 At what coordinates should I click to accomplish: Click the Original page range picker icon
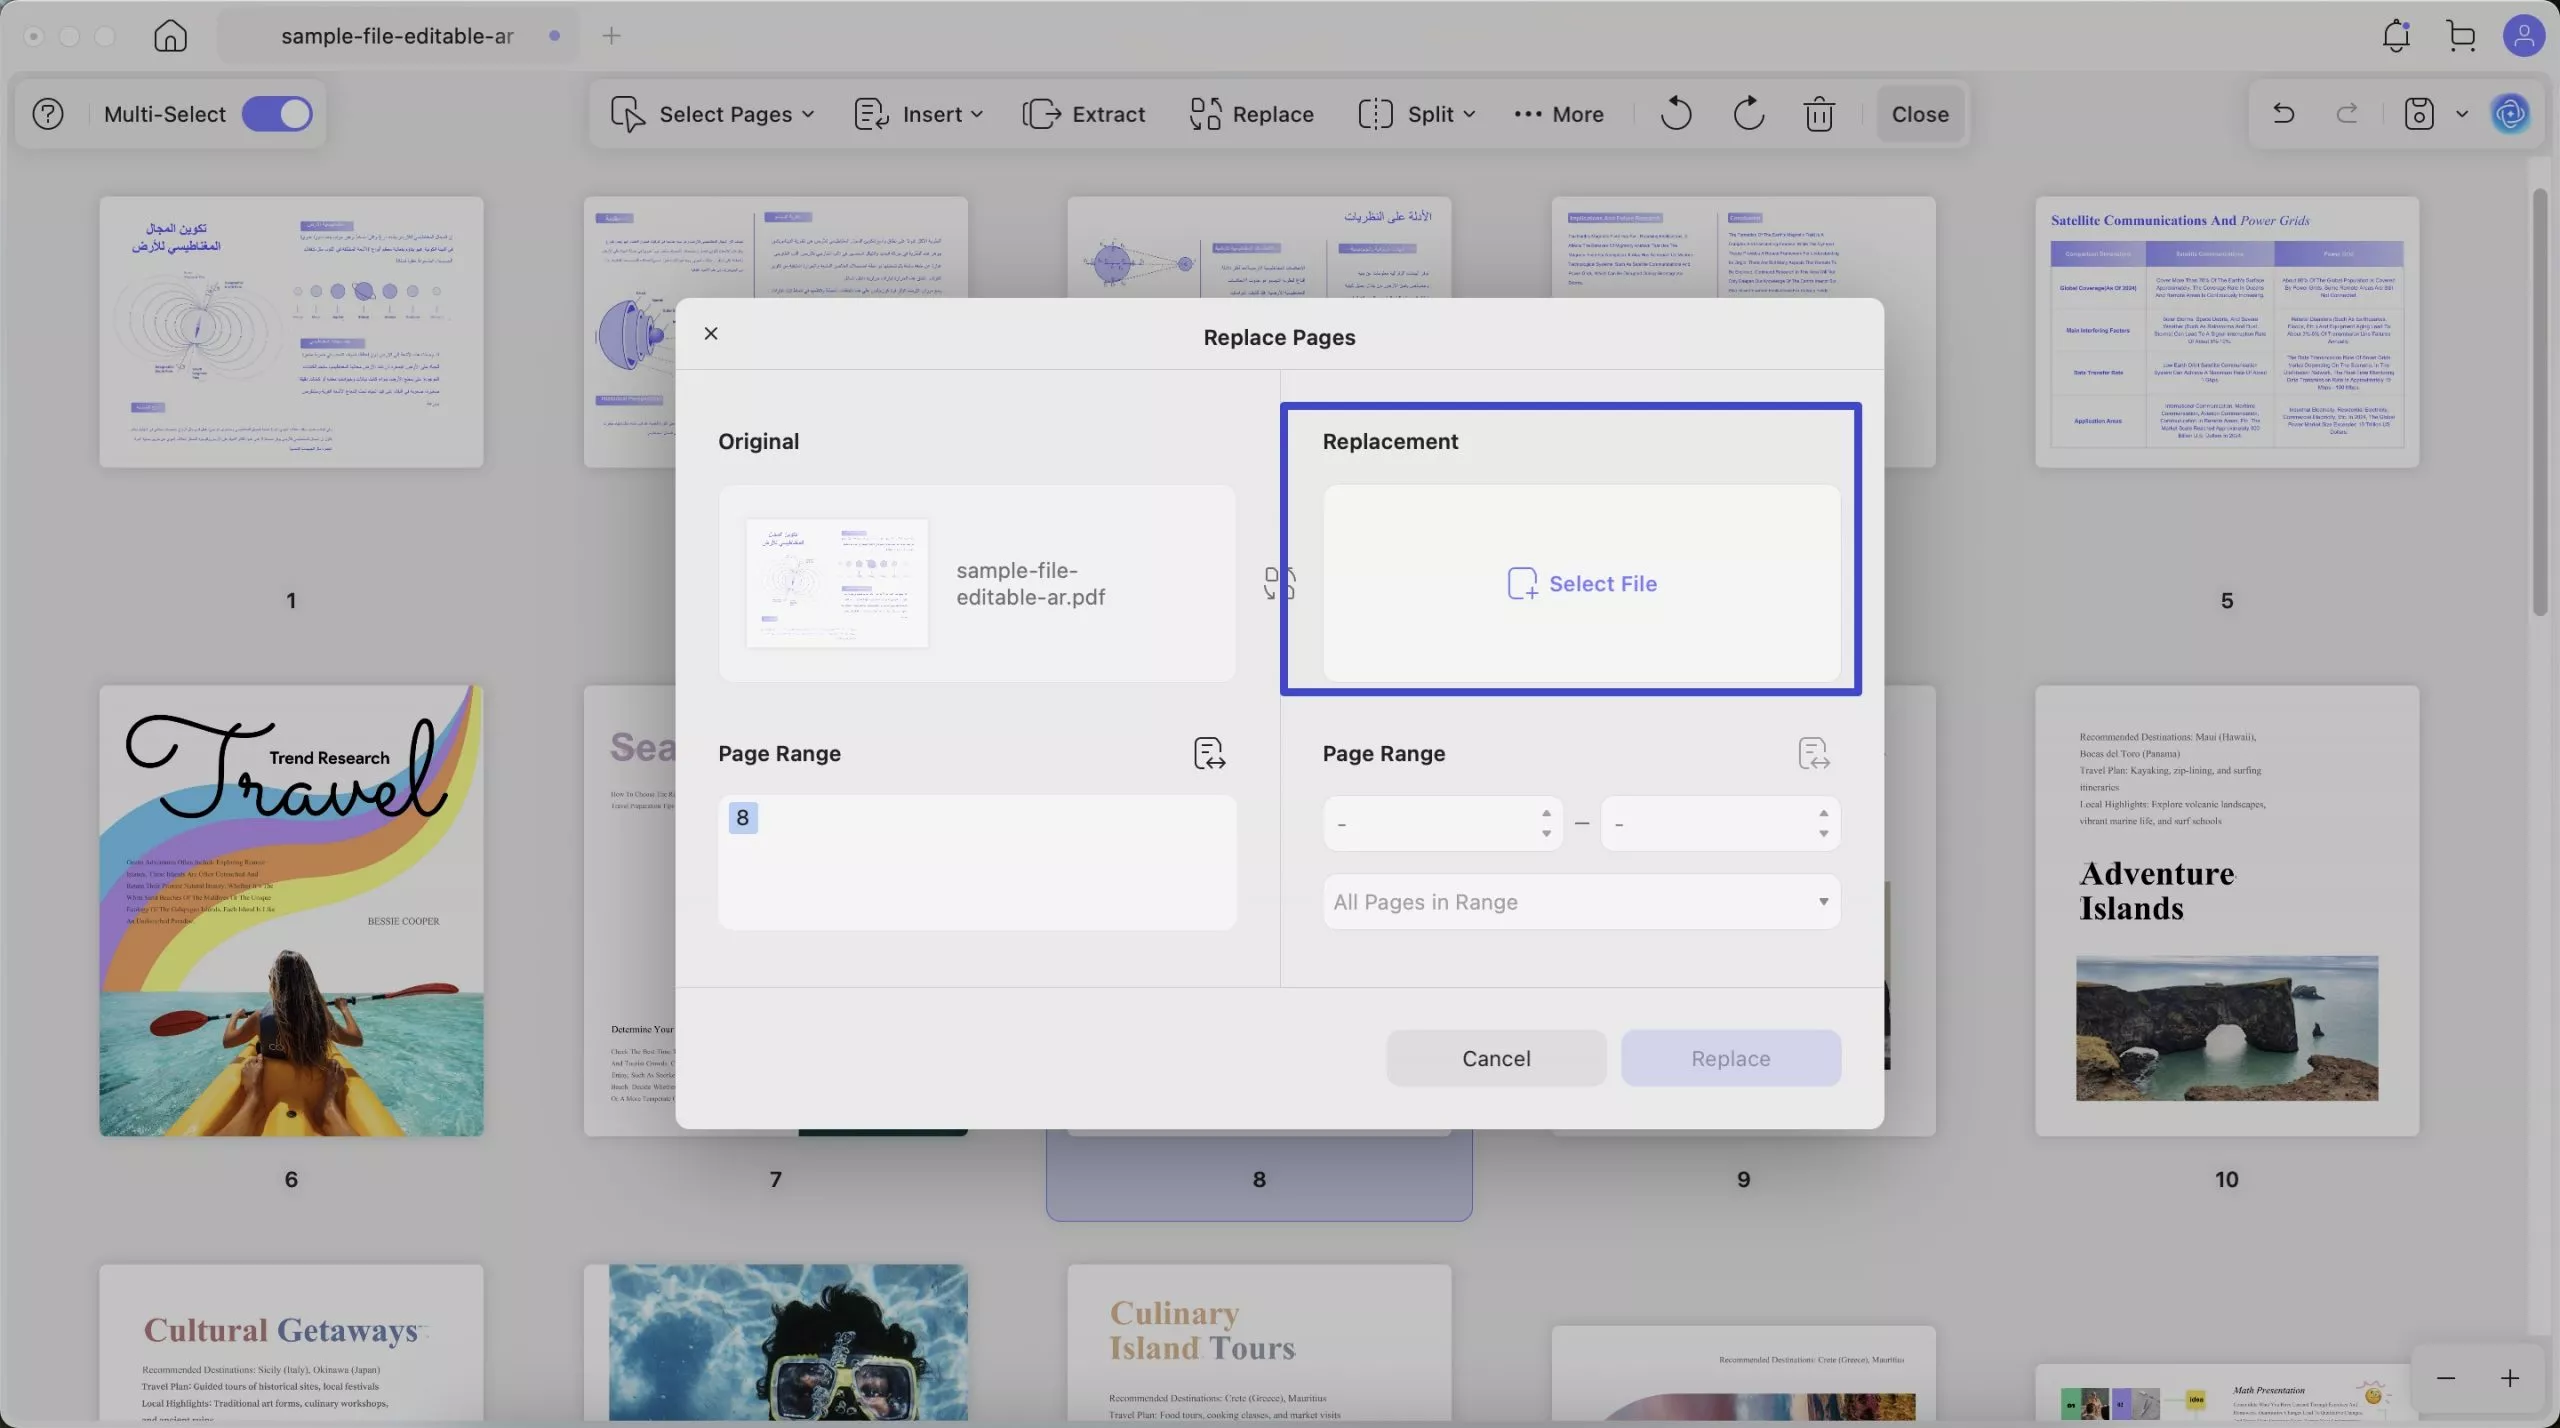(1209, 754)
